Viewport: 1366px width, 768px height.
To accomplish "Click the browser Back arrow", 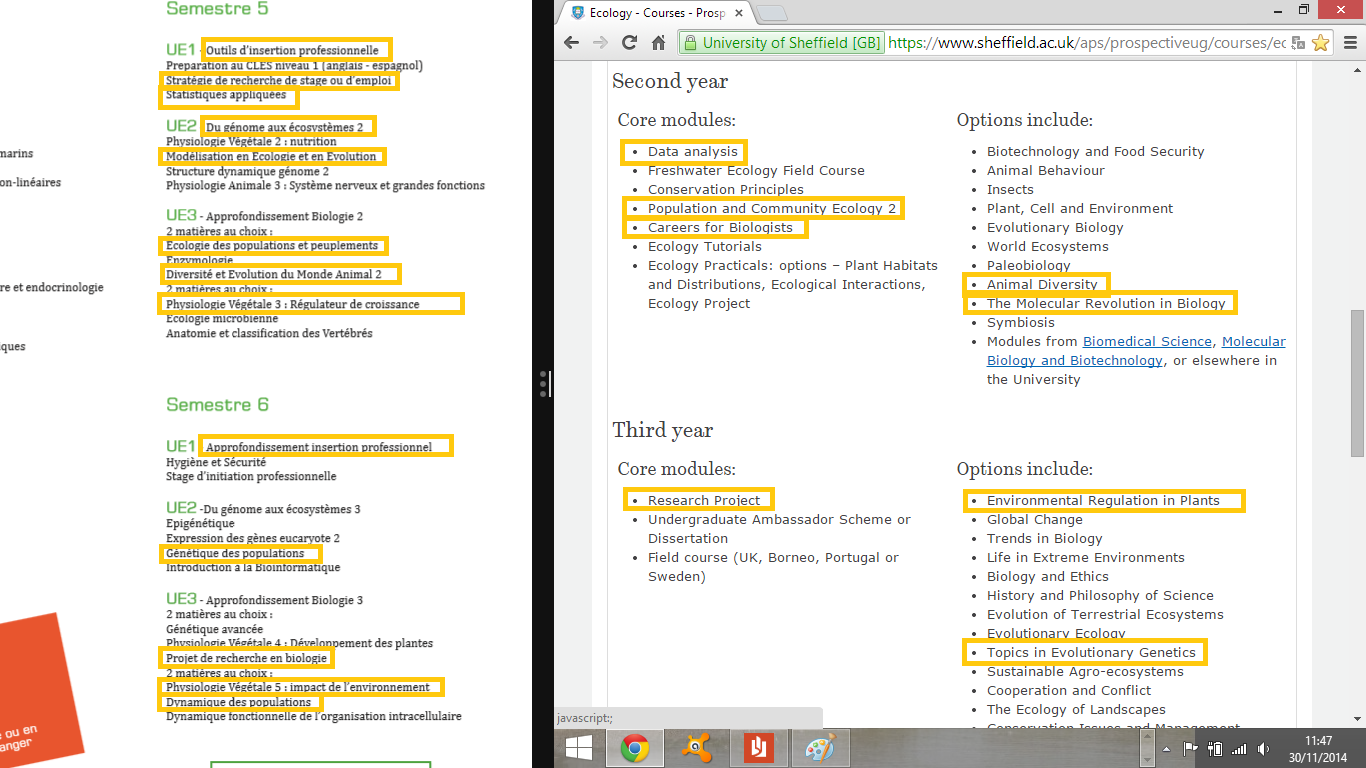I will [572, 42].
